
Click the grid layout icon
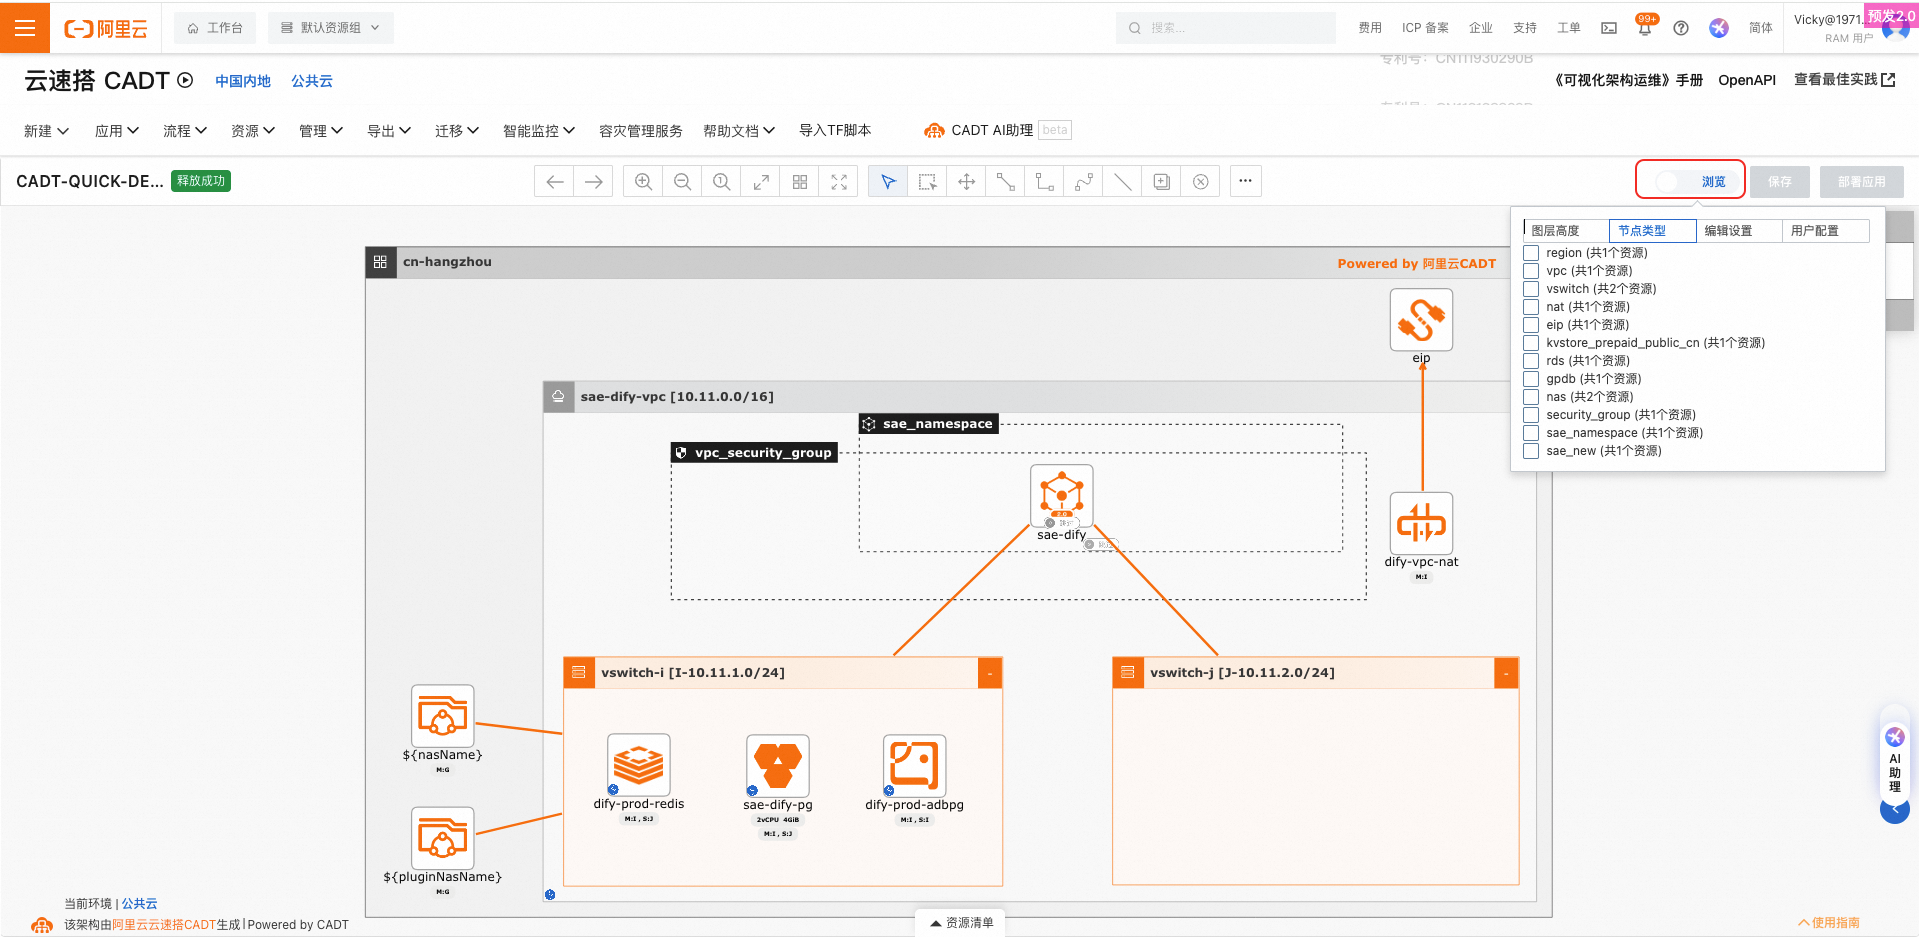[800, 182]
